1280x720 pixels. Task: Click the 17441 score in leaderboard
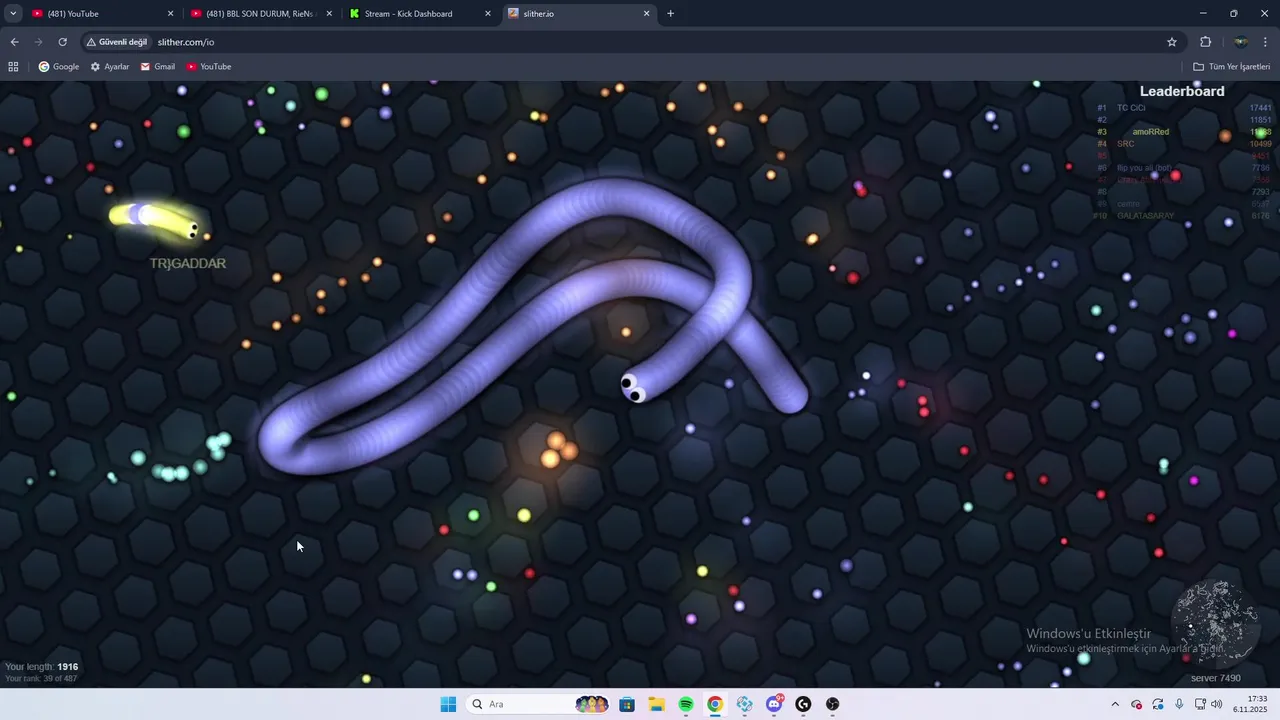(1260, 108)
